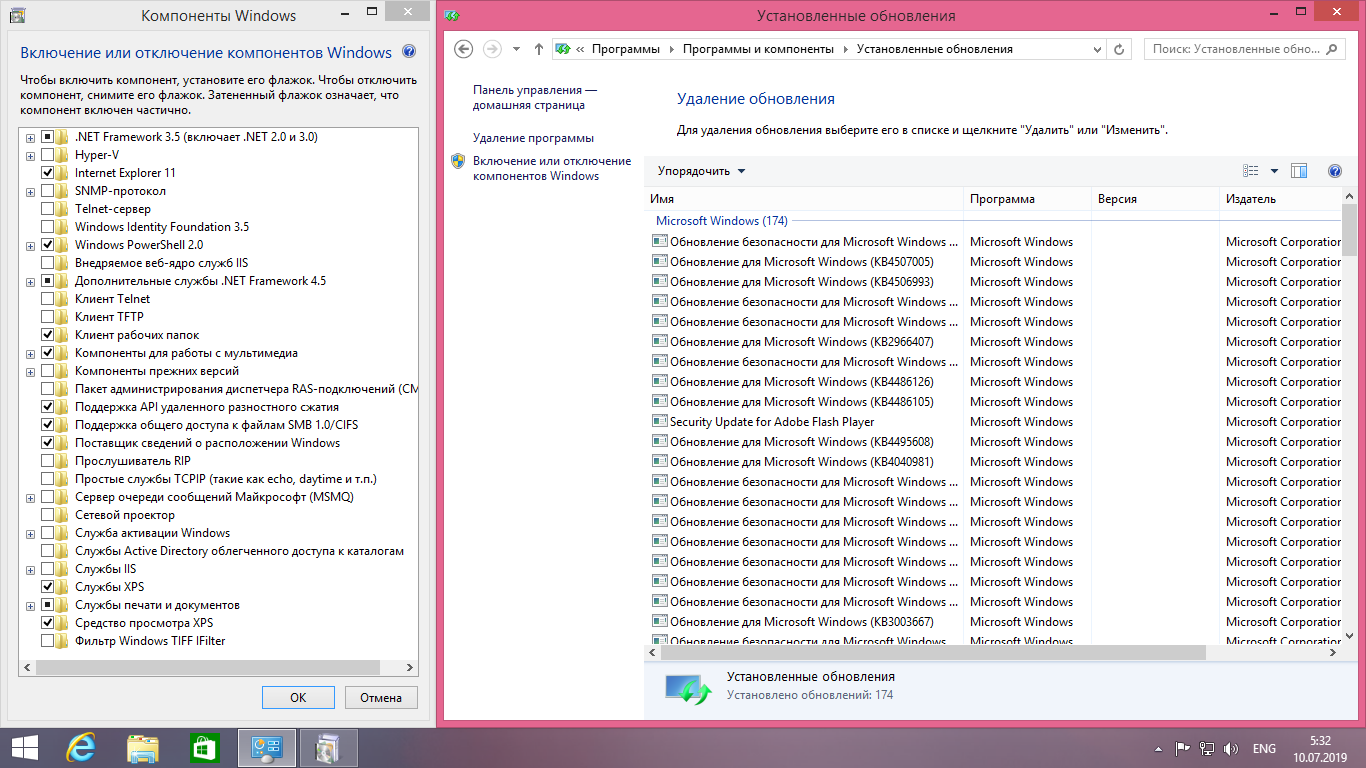The width and height of the screenshot is (1366, 768).
Task: Expand the Hyper-V tree node
Action: pos(30,155)
